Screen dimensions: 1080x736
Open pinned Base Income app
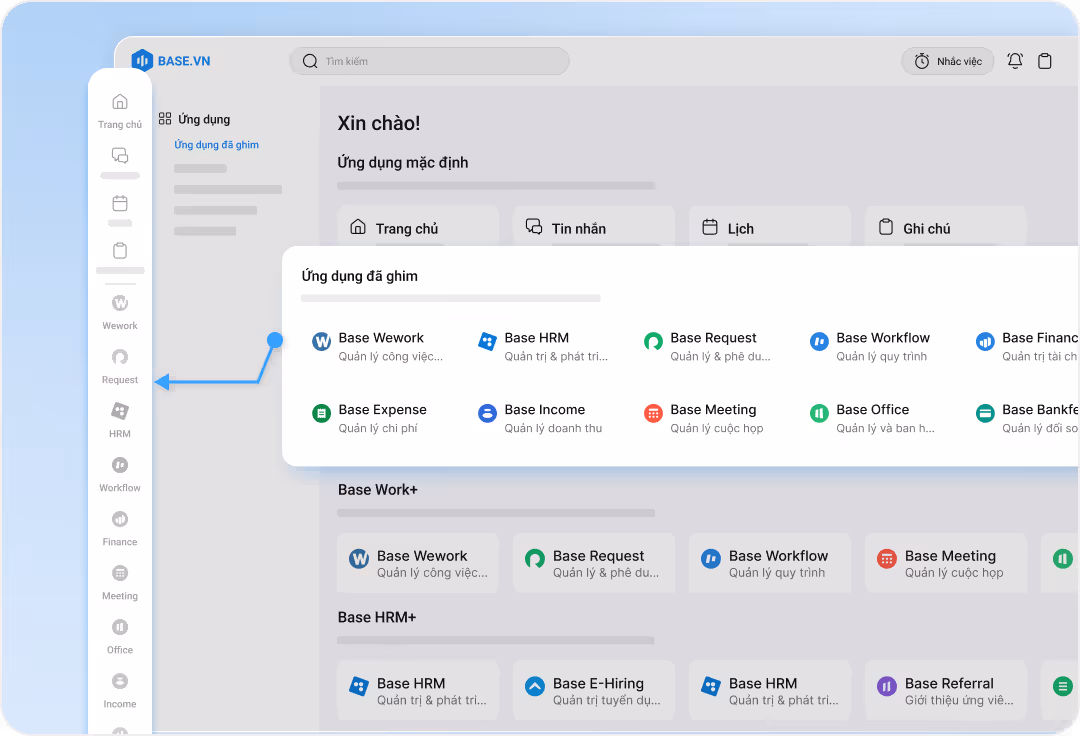pyautogui.click(x=541, y=418)
